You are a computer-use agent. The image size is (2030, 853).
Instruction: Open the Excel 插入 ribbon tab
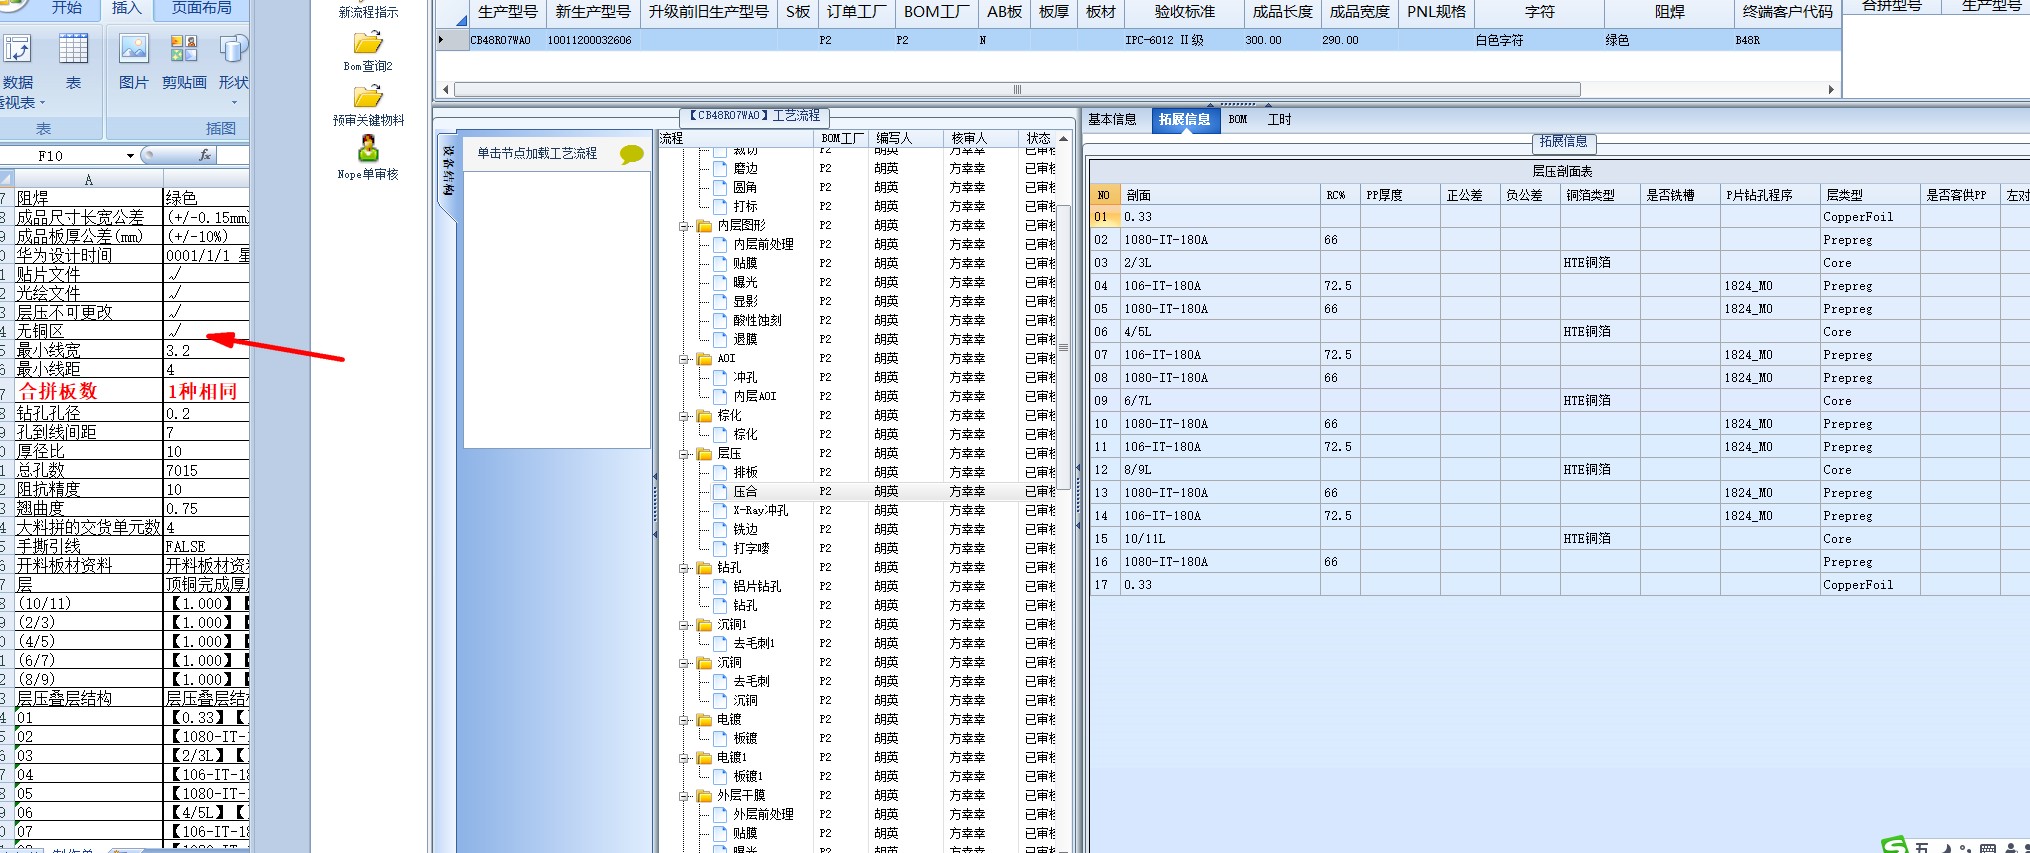(x=126, y=9)
